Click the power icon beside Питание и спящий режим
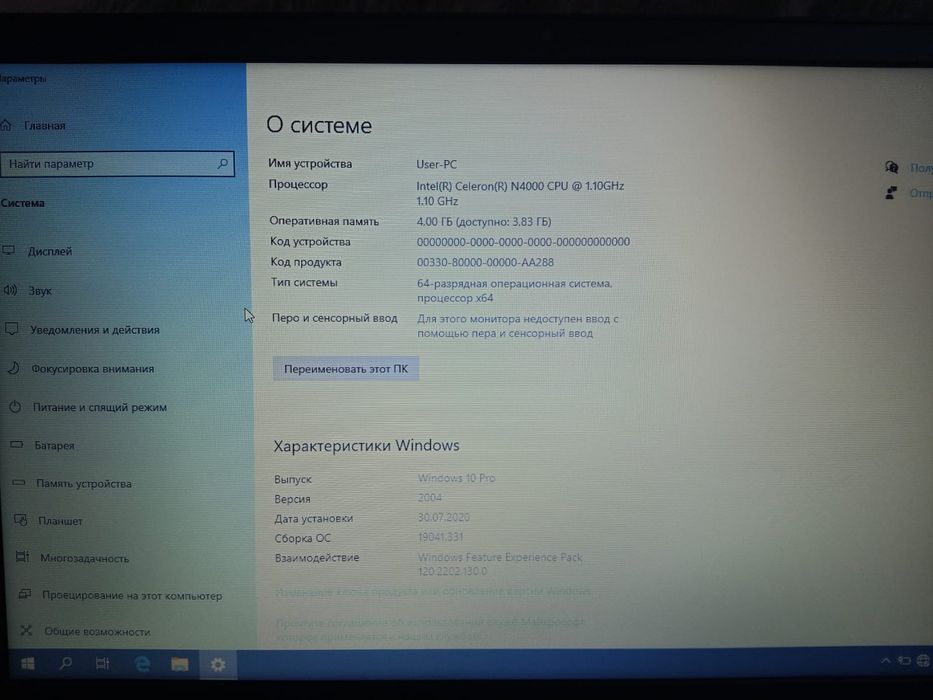The image size is (933, 700). (x=15, y=407)
